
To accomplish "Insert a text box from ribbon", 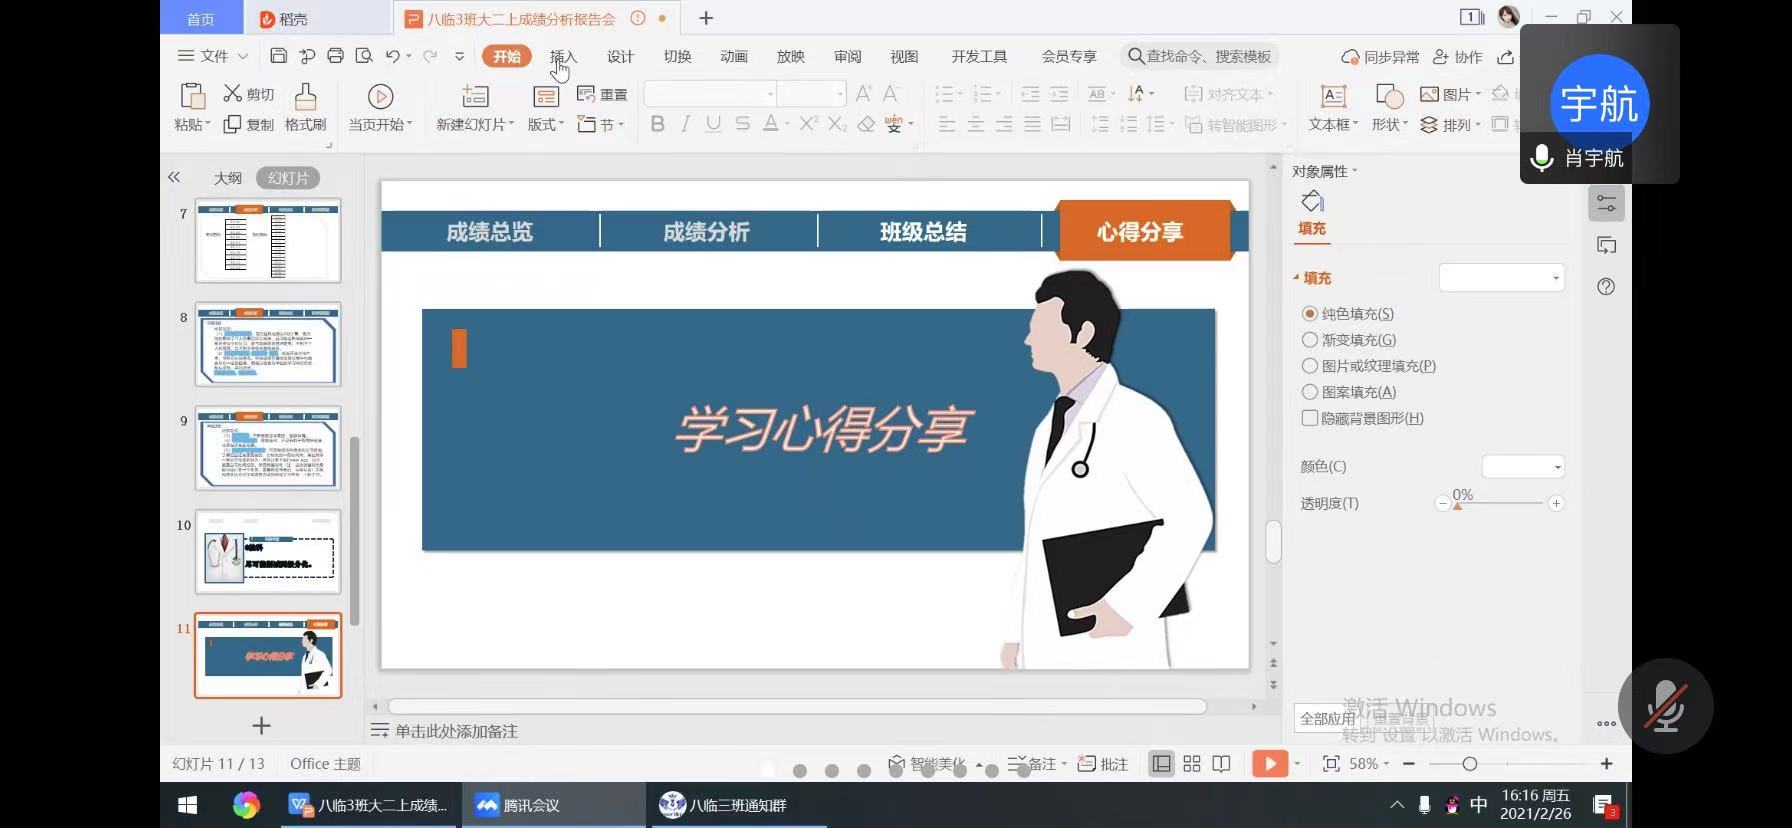I will pyautogui.click(x=1333, y=97).
